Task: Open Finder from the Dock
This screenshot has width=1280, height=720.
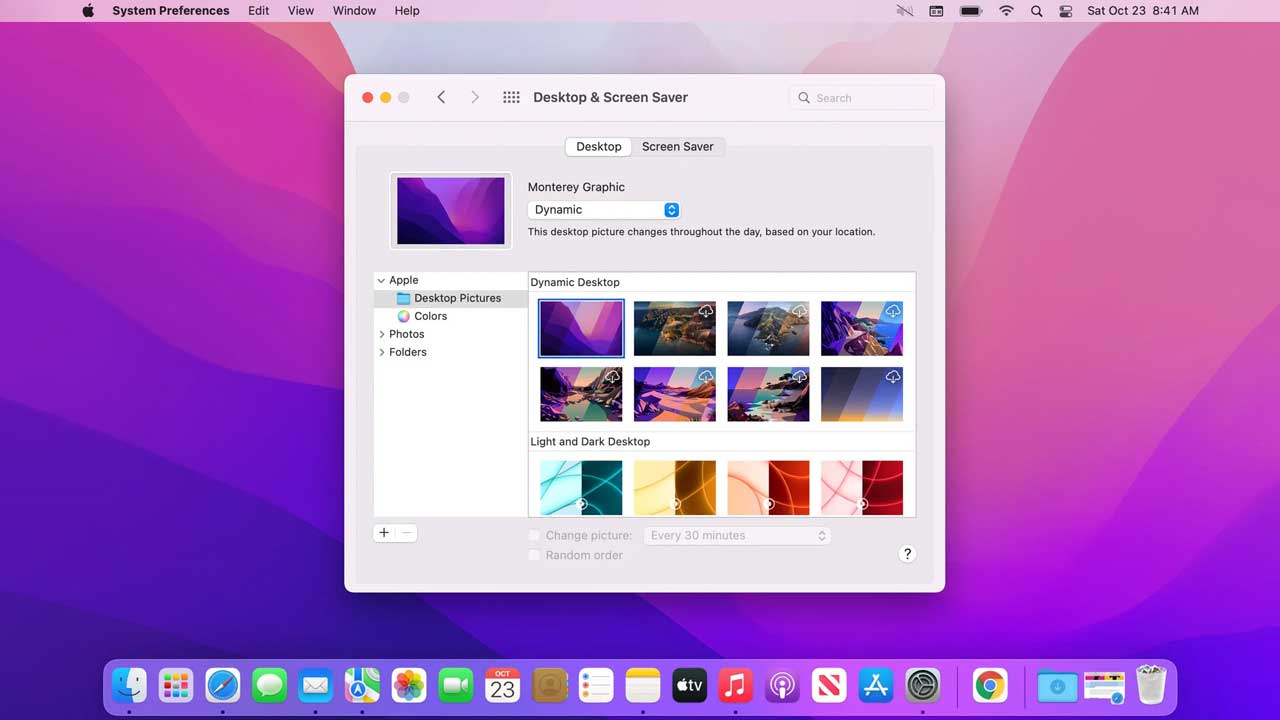Action: [x=129, y=685]
